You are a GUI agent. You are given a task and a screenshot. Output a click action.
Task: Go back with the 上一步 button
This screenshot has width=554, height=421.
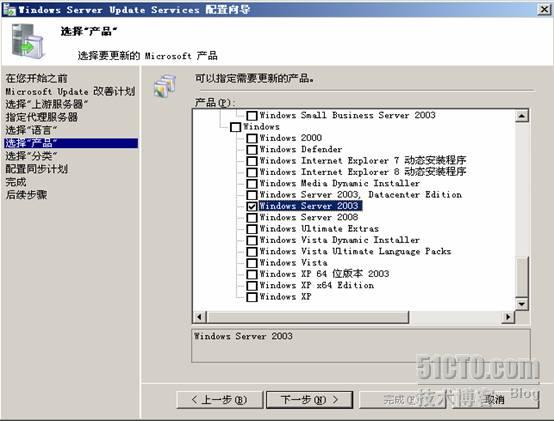click(x=219, y=400)
